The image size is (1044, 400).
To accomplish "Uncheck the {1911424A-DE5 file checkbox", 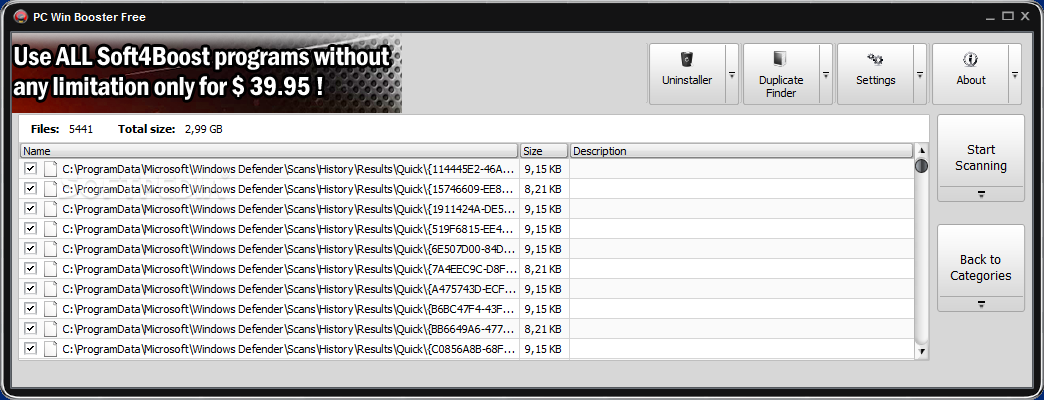I will click(30, 208).
